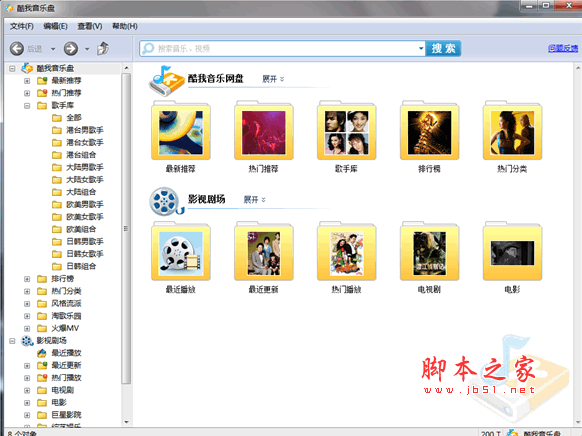Viewport: 582px width, 436px height.
Task: Open the 热门分类 folder thumbnail
Action: pos(512,131)
